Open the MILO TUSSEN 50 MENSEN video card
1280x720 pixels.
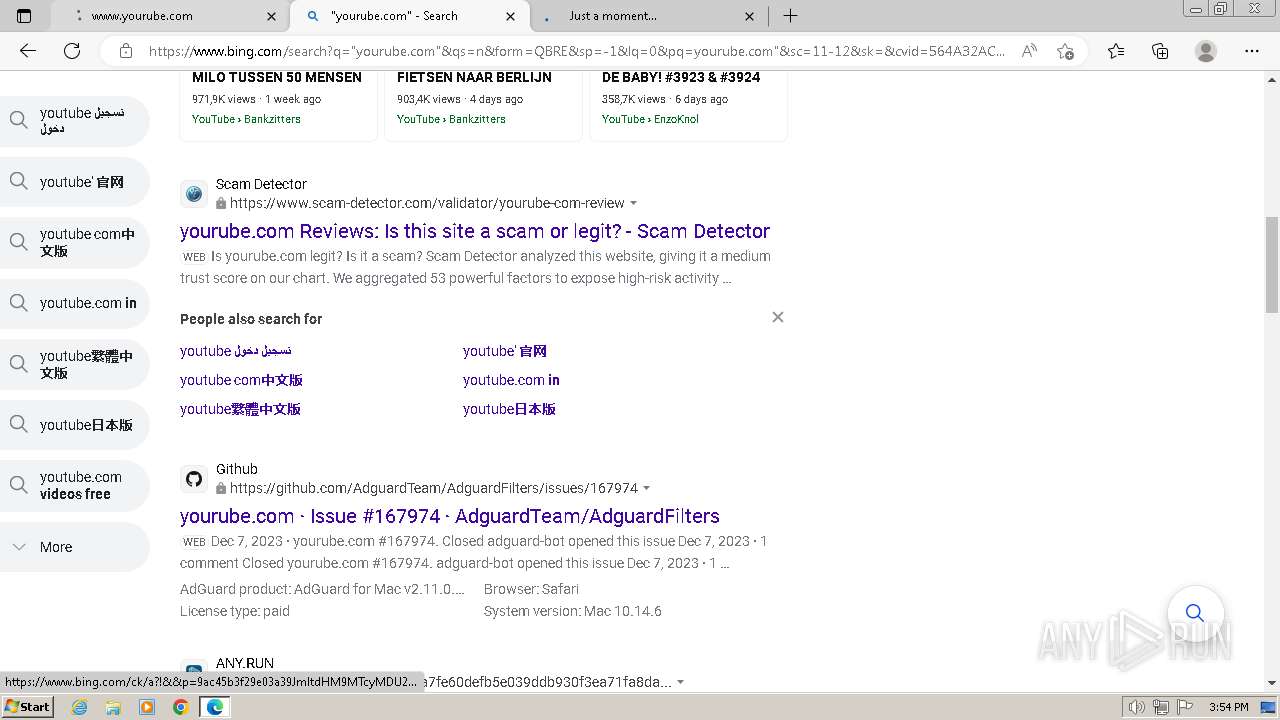278,105
